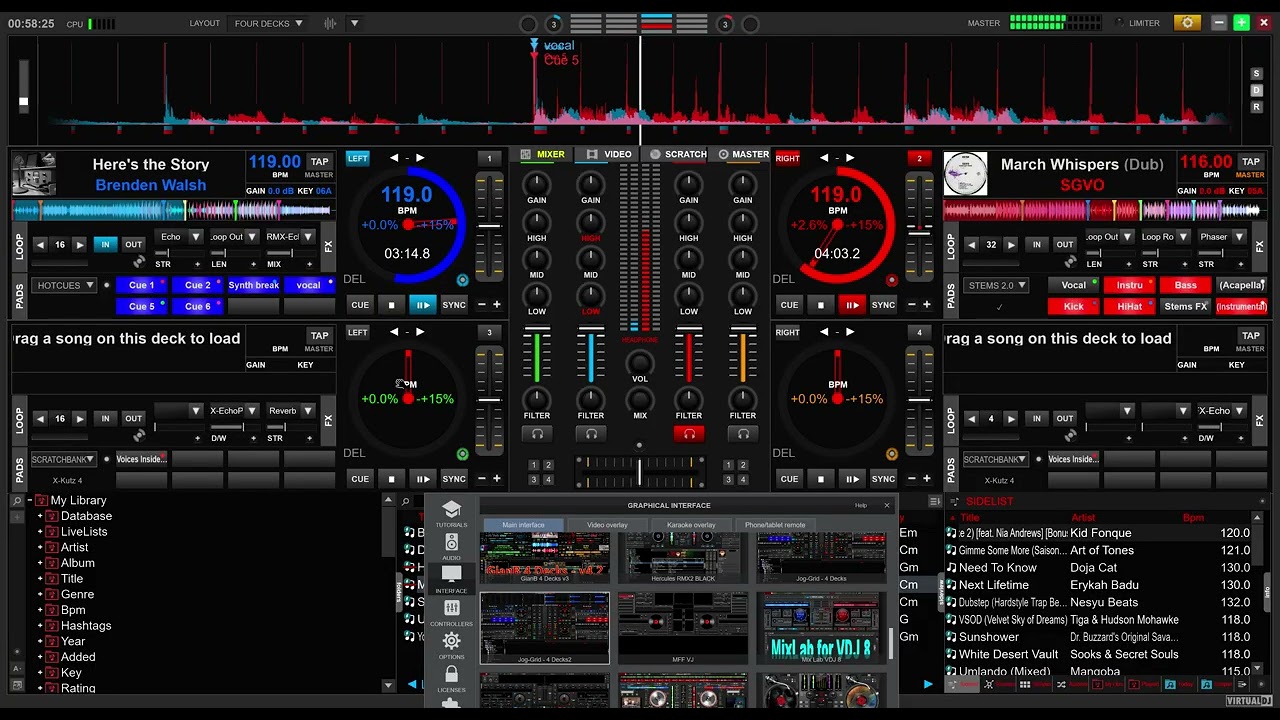Click the vinyl slip icon next to deck 1 loop
The height and width of the screenshot is (720, 1280).
point(139,262)
